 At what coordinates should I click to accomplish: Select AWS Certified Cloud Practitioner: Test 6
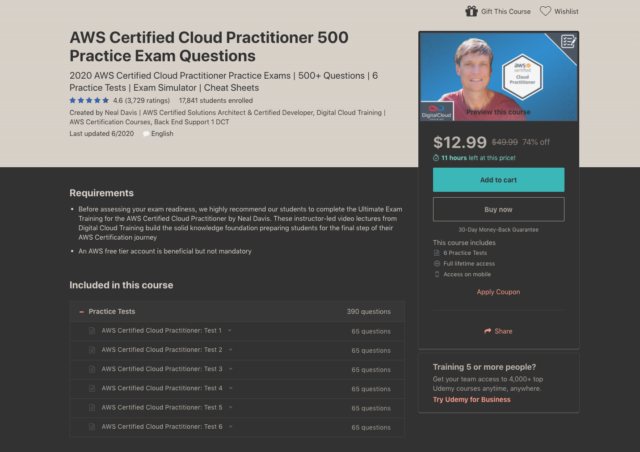pos(162,427)
